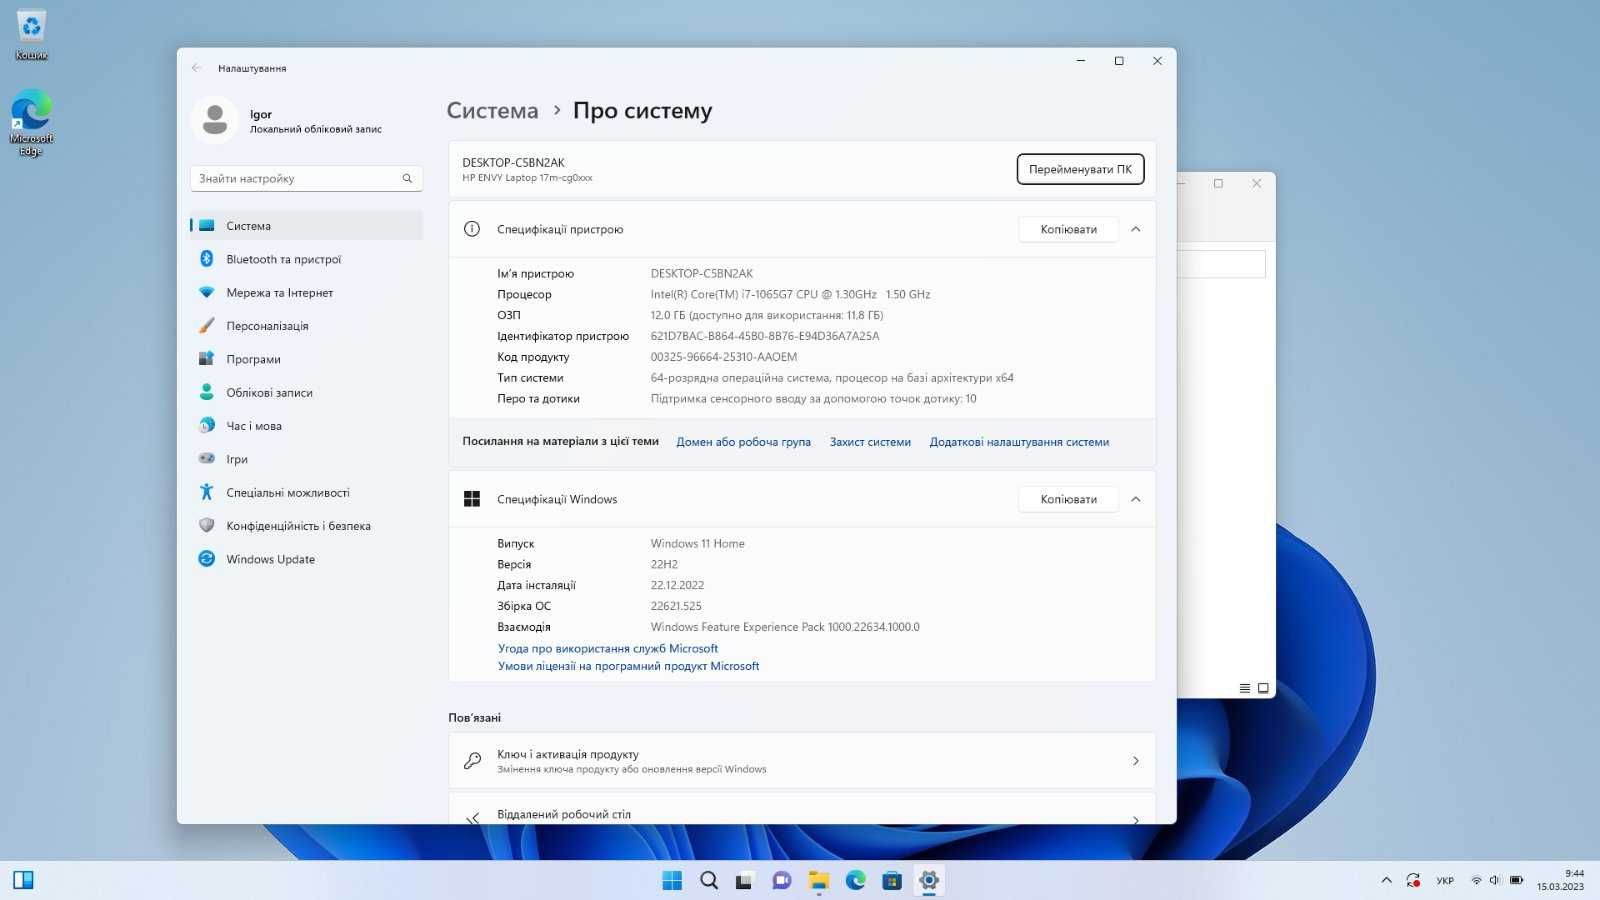Open Спеціальні можливості settings

[x=306, y=493]
